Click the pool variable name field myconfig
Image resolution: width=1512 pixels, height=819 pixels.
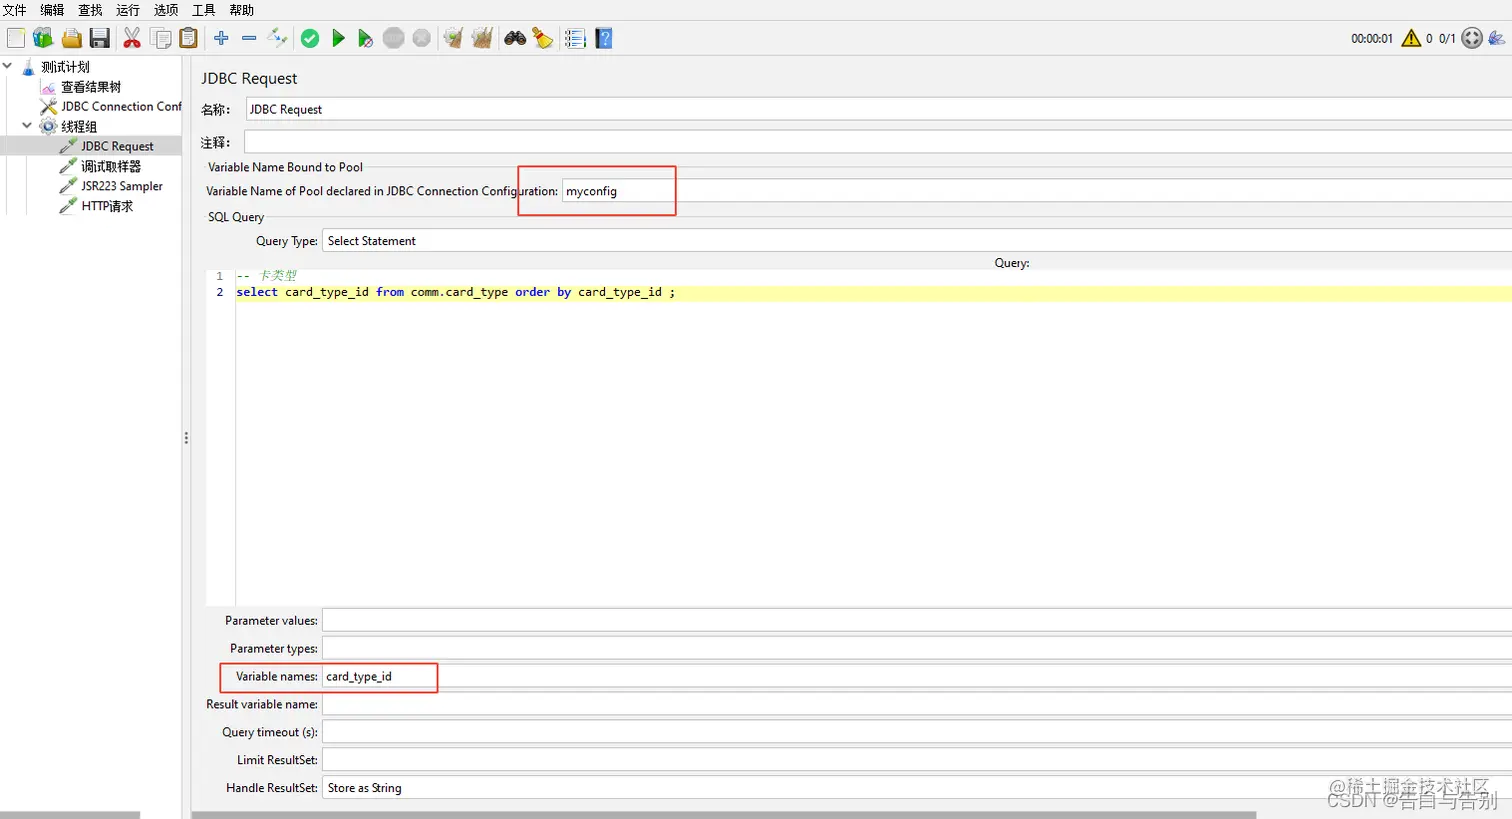(1037, 191)
